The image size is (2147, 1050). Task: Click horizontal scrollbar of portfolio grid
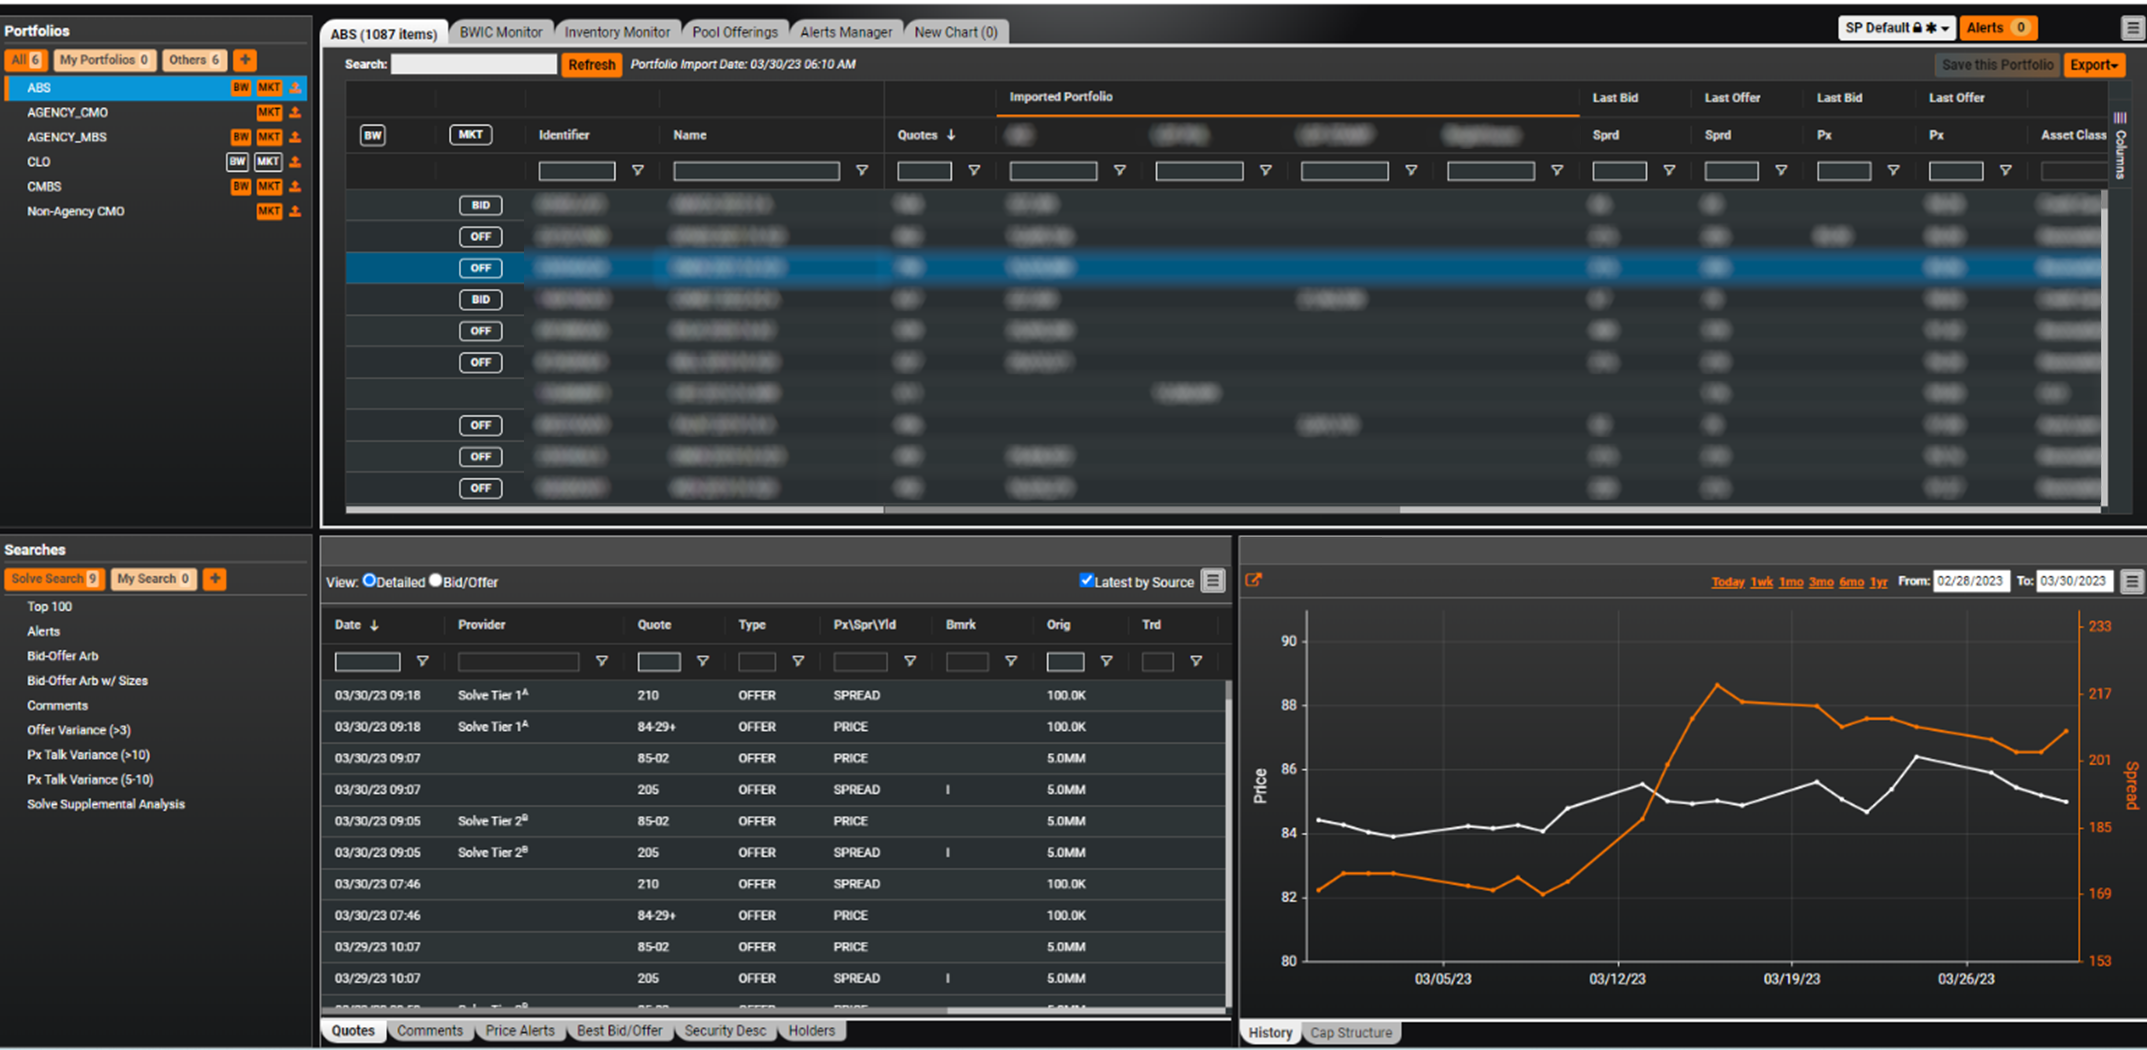point(1141,510)
